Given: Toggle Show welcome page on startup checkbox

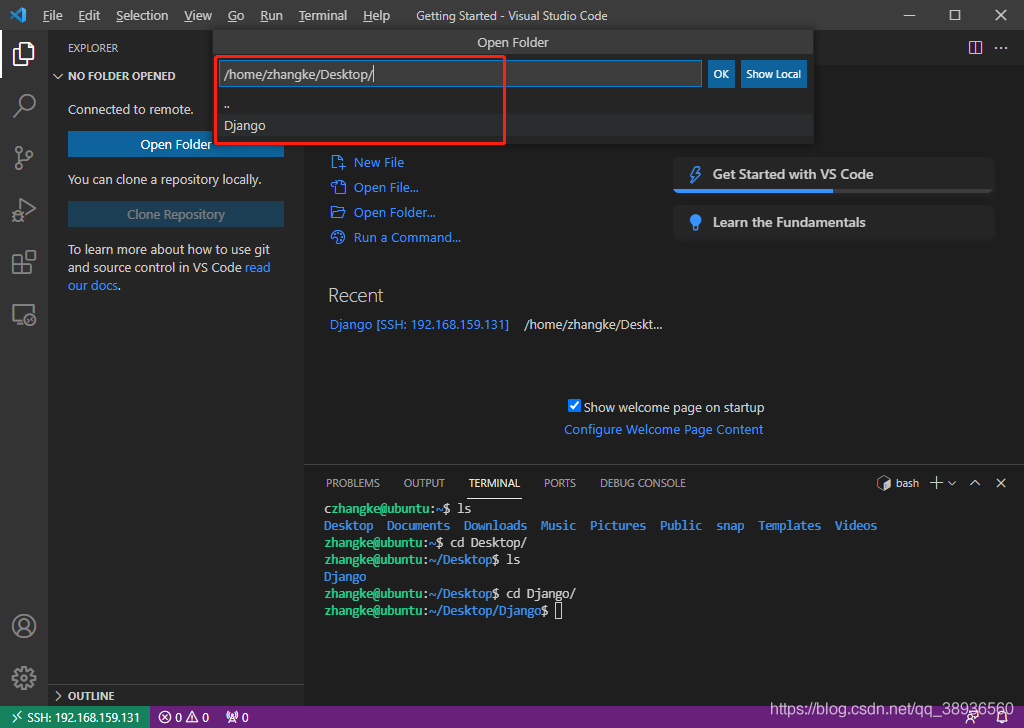Looking at the screenshot, I should click(x=574, y=406).
